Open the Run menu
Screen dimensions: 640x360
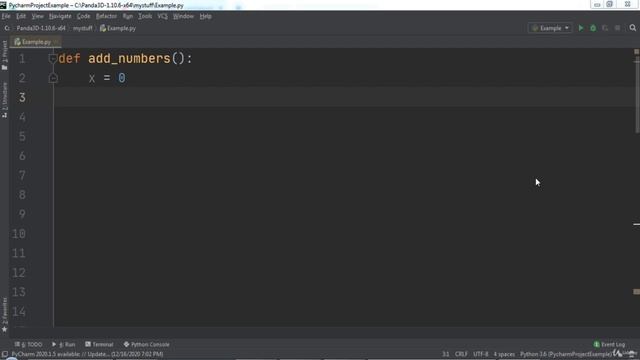(x=128, y=16)
